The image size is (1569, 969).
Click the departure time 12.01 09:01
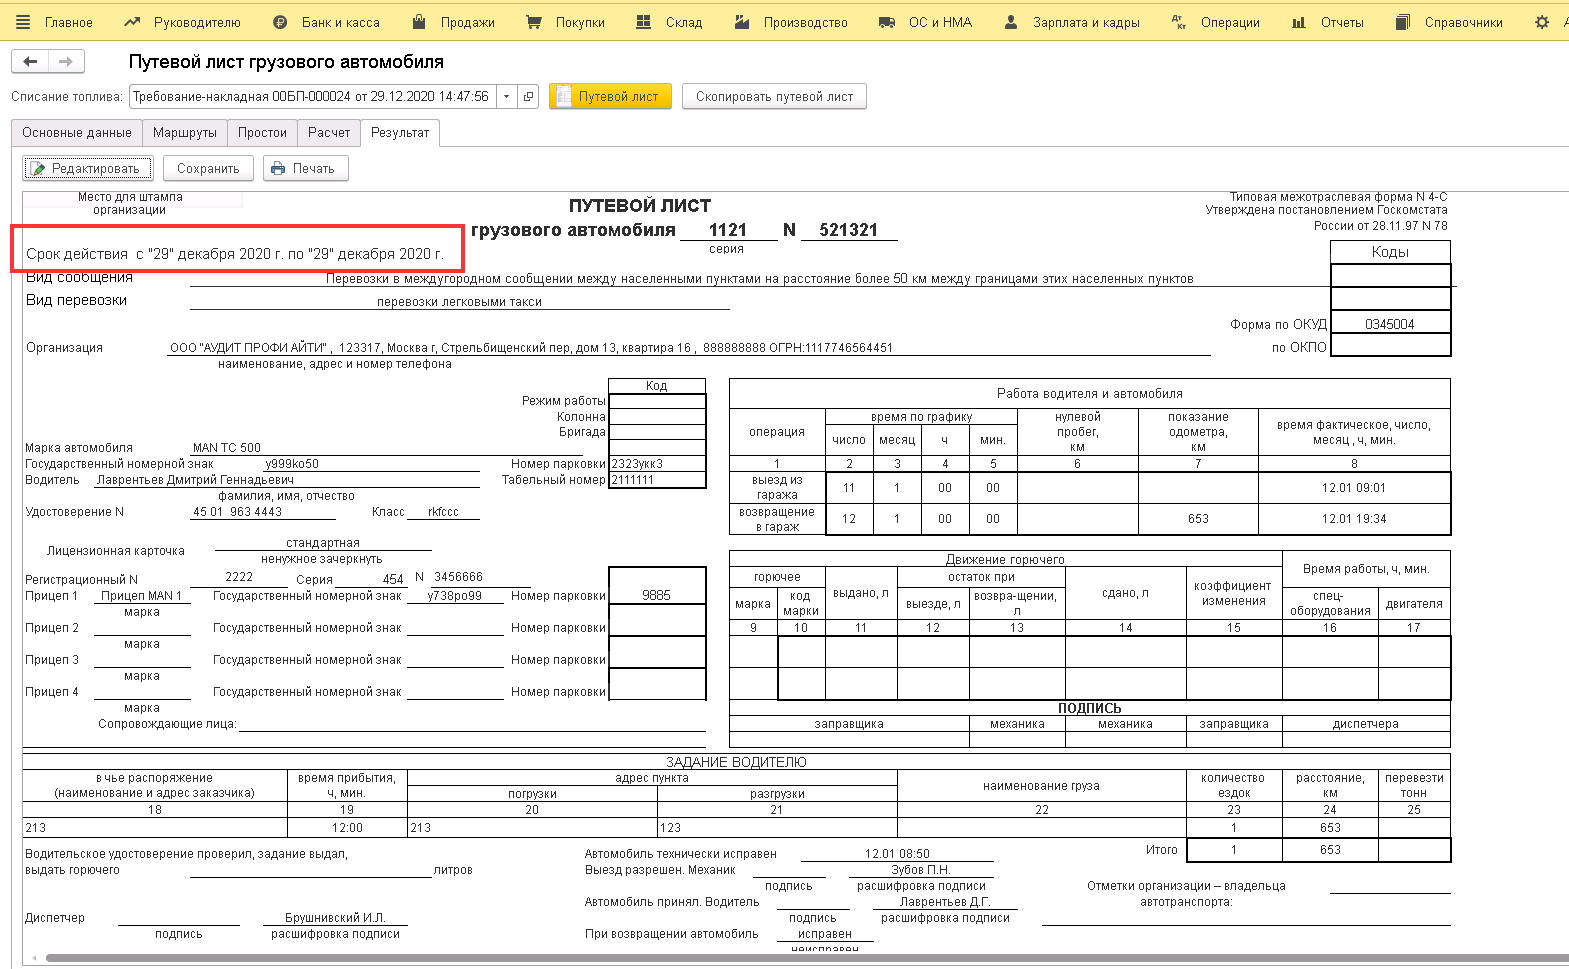click(x=1354, y=488)
